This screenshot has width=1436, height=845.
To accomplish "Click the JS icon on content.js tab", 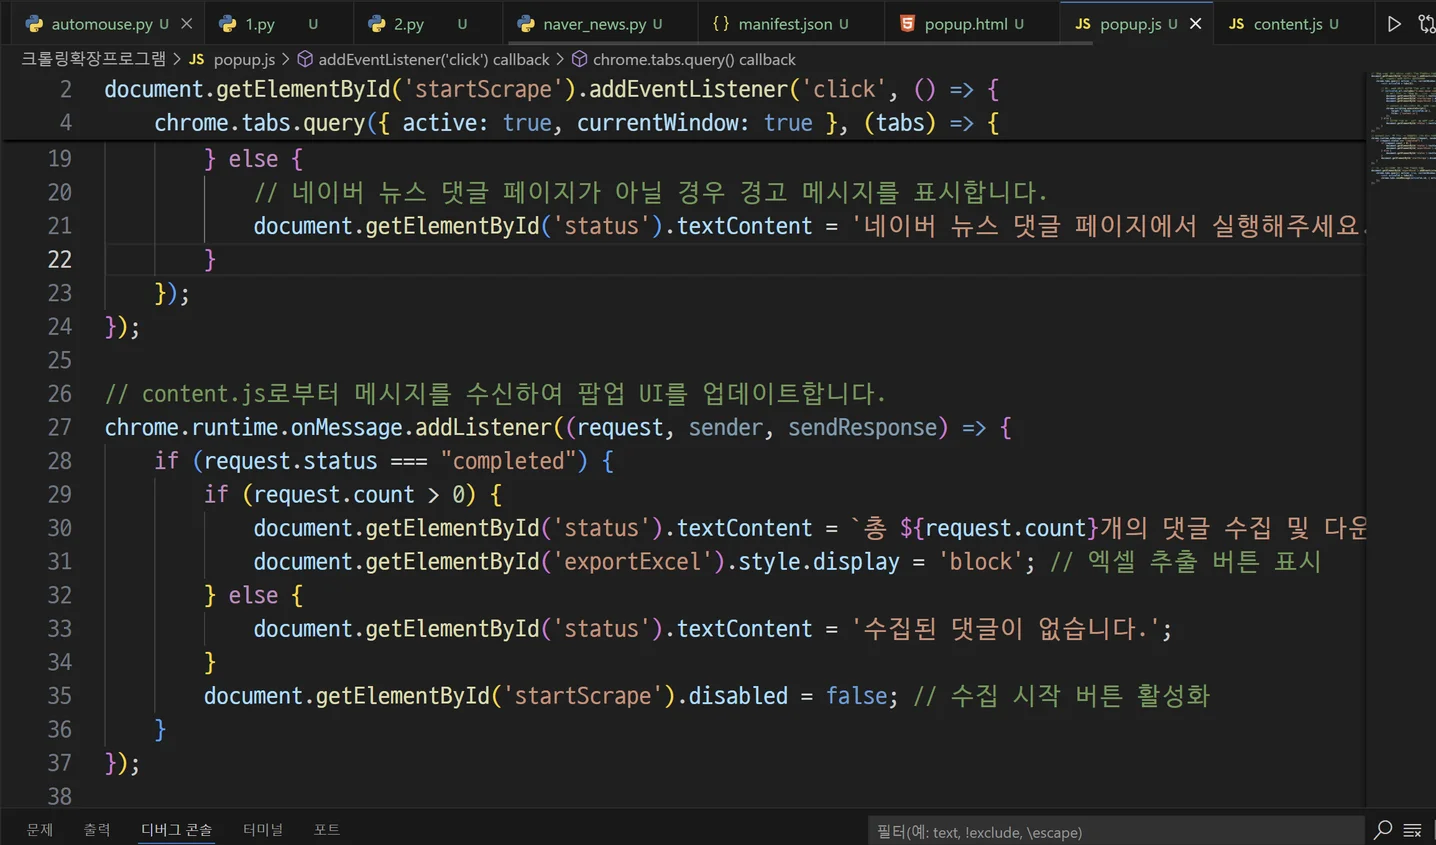I will pyautogui.click(x=1237, y=23).
